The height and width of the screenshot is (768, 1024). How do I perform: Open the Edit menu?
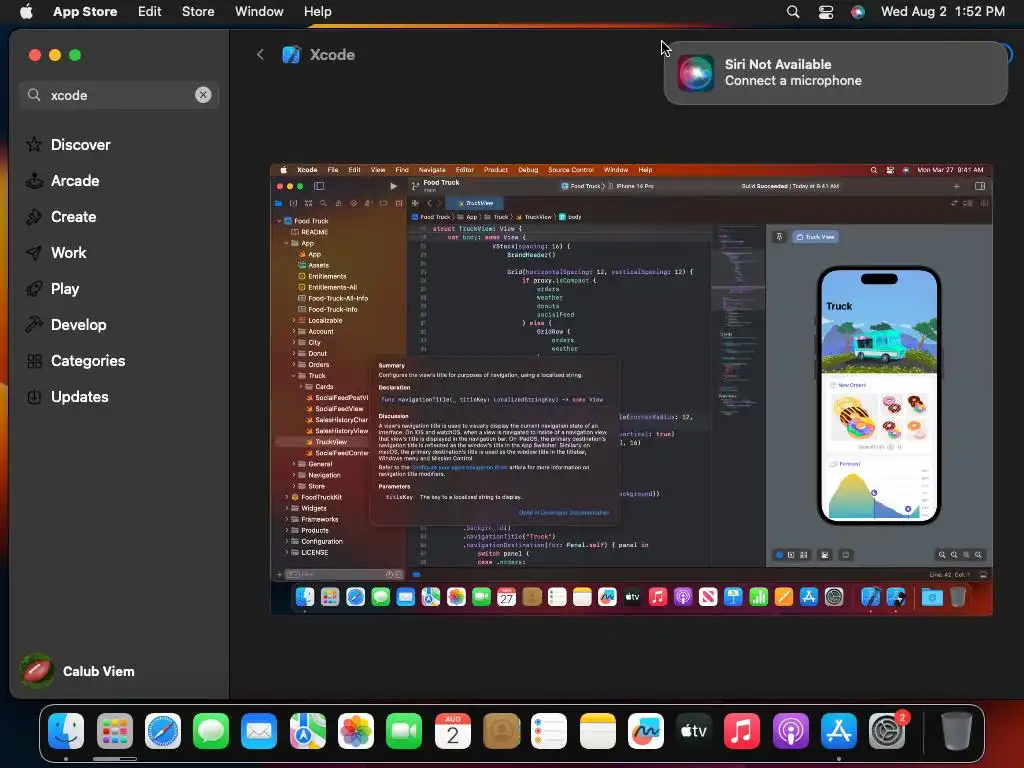pos(150,11)
